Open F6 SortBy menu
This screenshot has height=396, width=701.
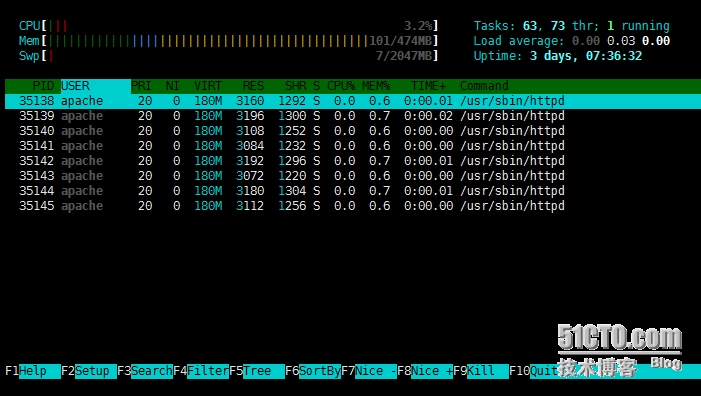313,371
